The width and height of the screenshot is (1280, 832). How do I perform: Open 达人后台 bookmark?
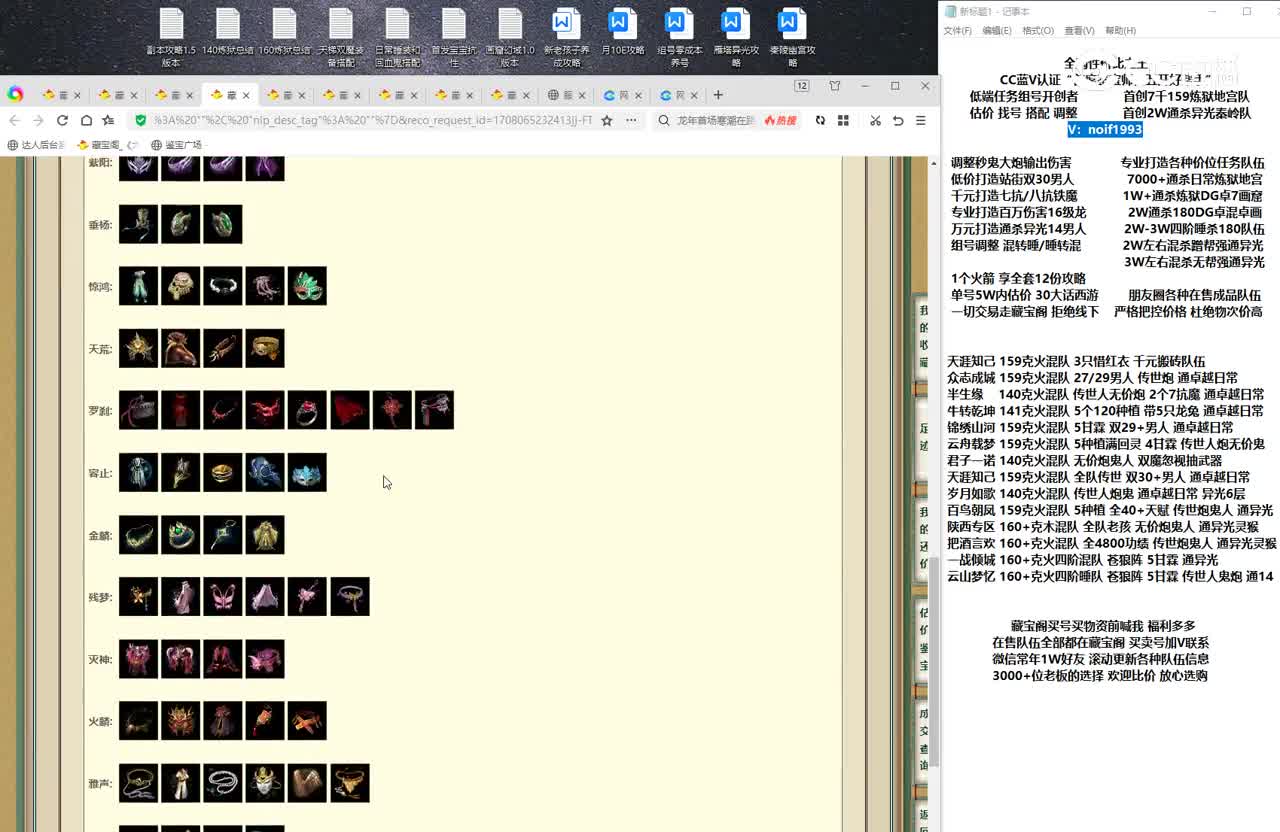point(35,145)
